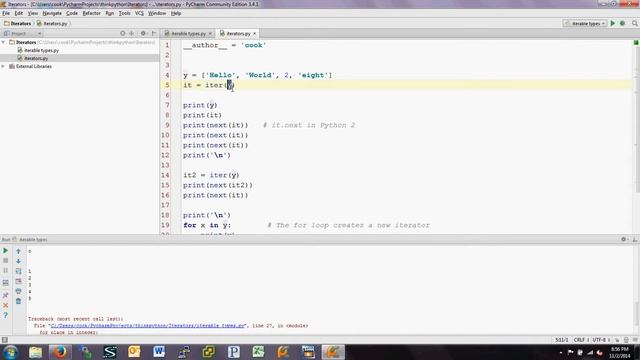
Task: Stop the process in Run panel
Action: [x=5, y=260]
